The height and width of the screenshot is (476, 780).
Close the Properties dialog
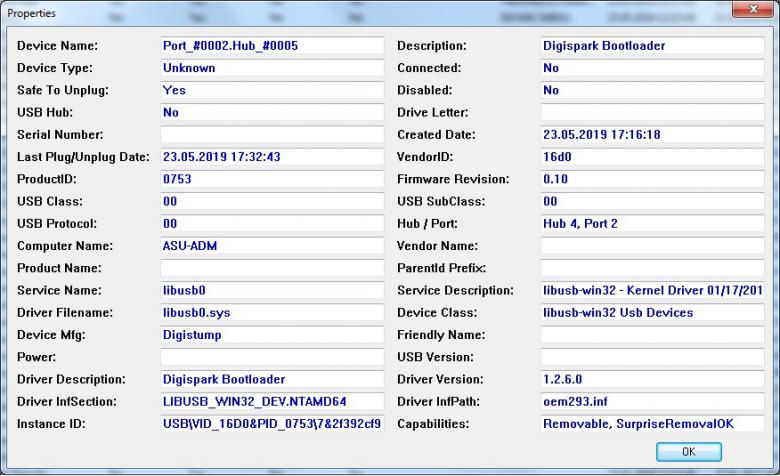click(753, 9)
